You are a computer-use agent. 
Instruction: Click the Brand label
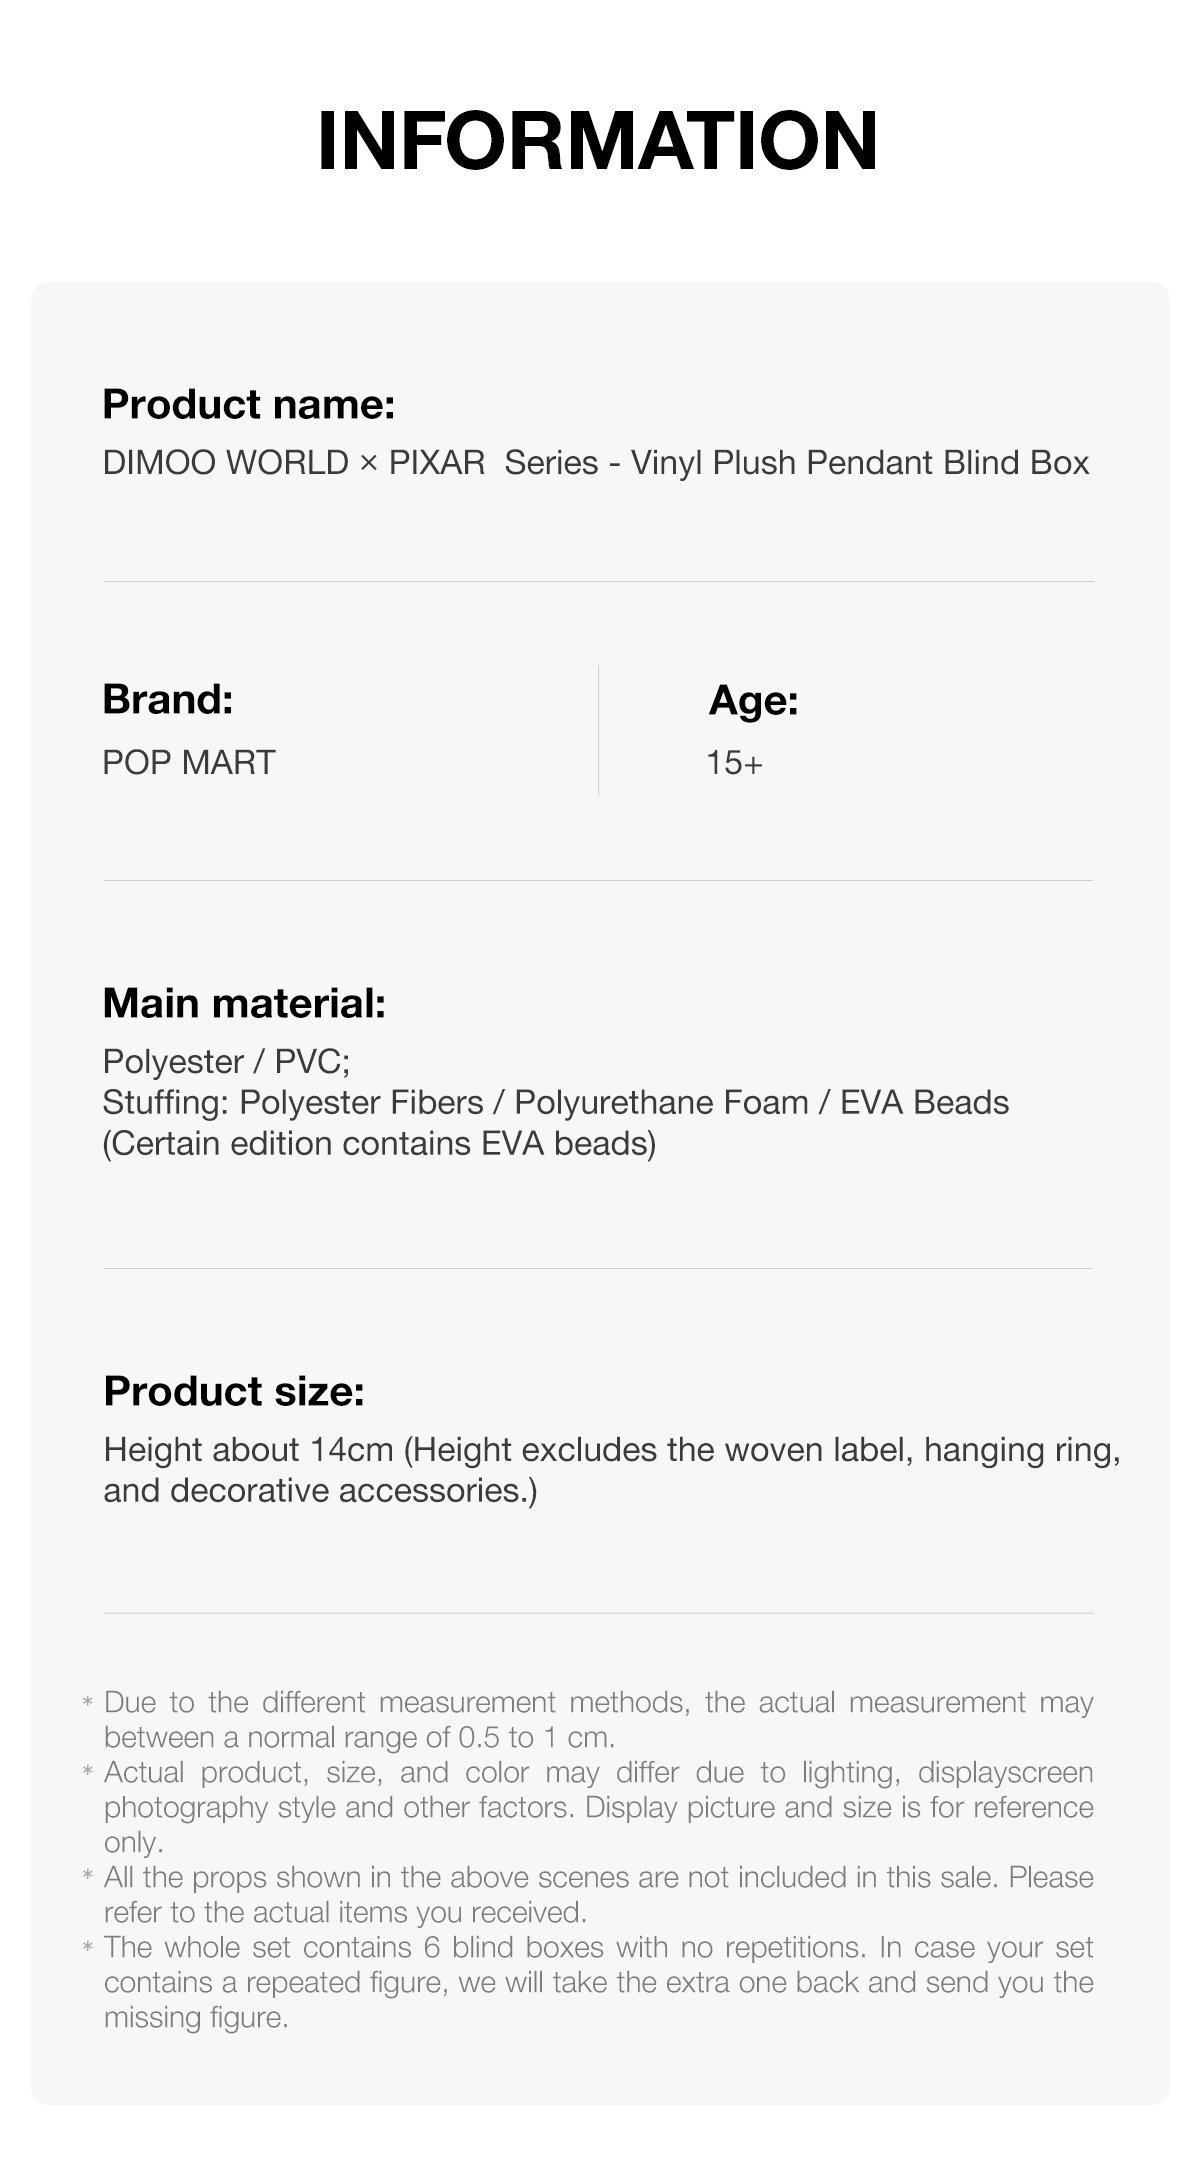(167, 699)
